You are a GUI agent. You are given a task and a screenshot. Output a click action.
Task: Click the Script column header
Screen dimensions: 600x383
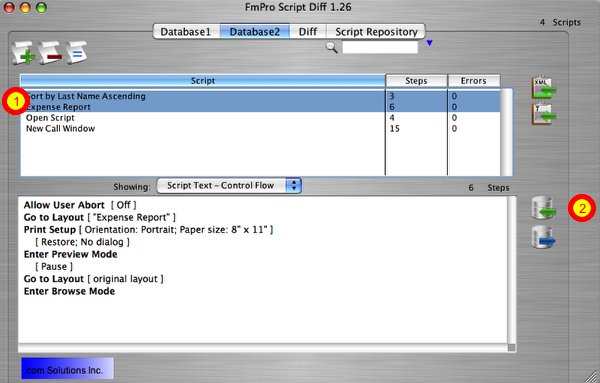coord(203,81)
